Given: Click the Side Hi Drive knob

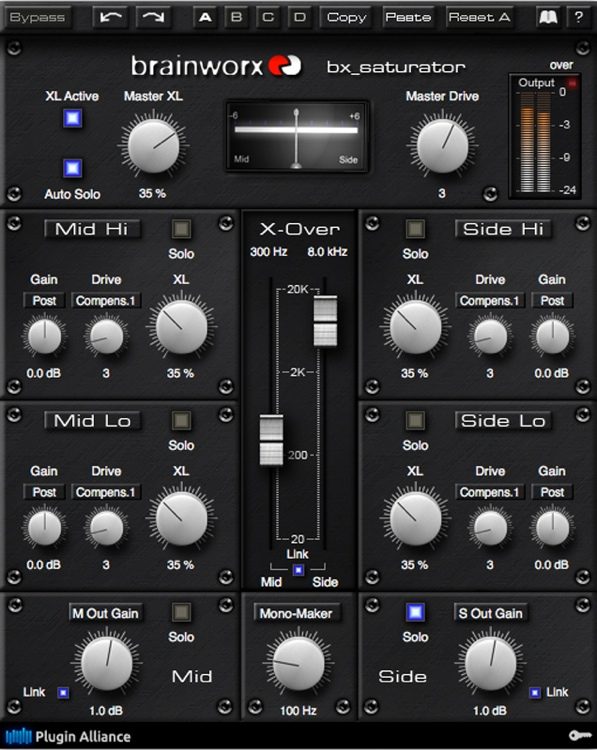Looking at the screenshot, I should click(x=490, y=336).
